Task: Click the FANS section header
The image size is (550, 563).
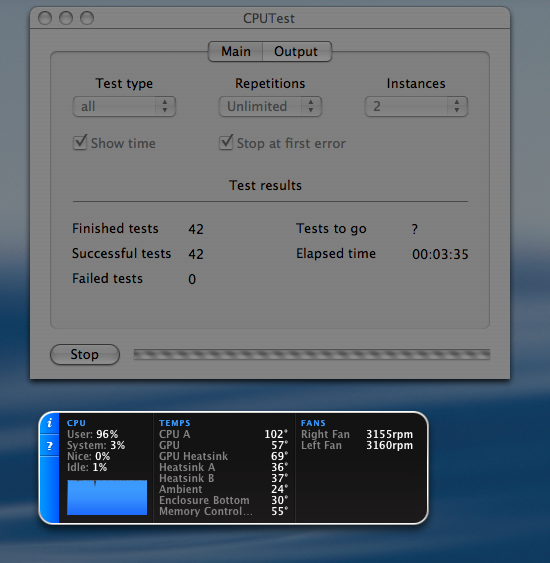Action: (x=313, y=423)
